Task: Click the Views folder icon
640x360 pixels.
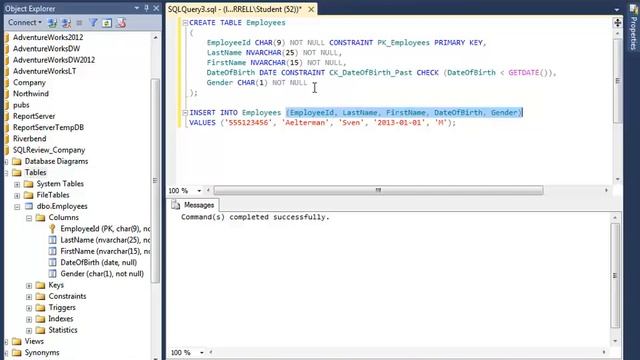Action: tap(17, 341)
